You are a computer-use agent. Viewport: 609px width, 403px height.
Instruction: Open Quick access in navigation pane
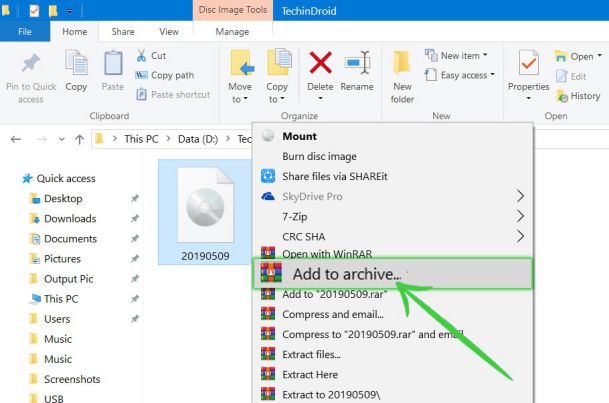point(66,179)
